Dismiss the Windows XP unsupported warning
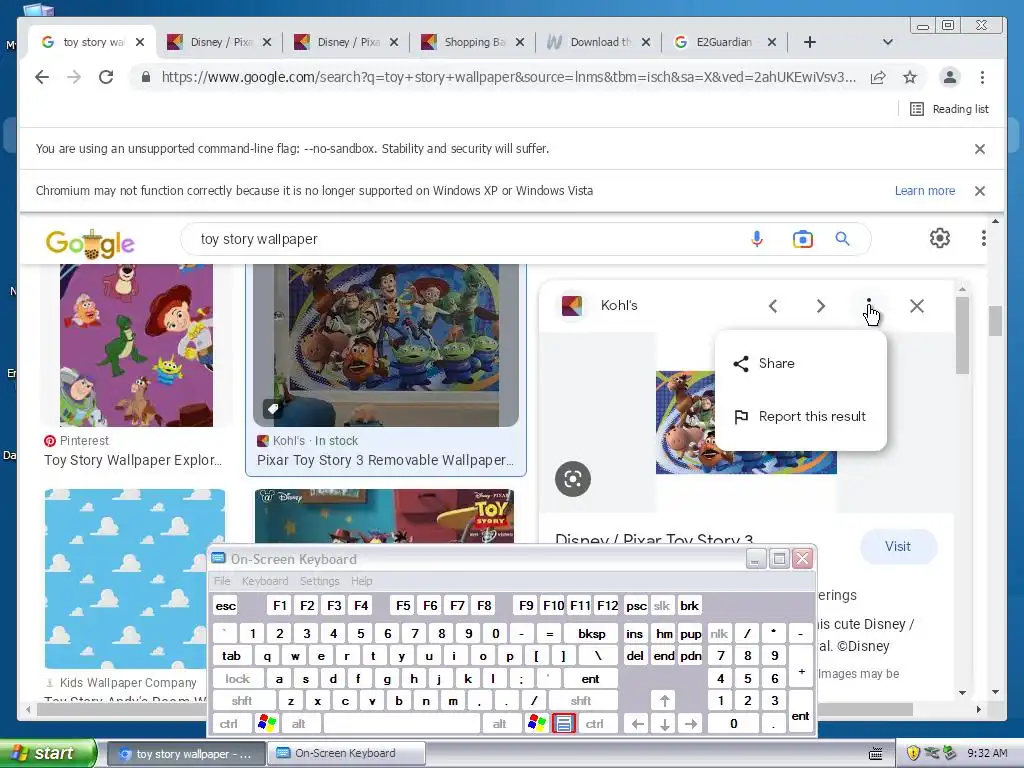Screen dimensions: 1024x768 [x=980, y=191]
